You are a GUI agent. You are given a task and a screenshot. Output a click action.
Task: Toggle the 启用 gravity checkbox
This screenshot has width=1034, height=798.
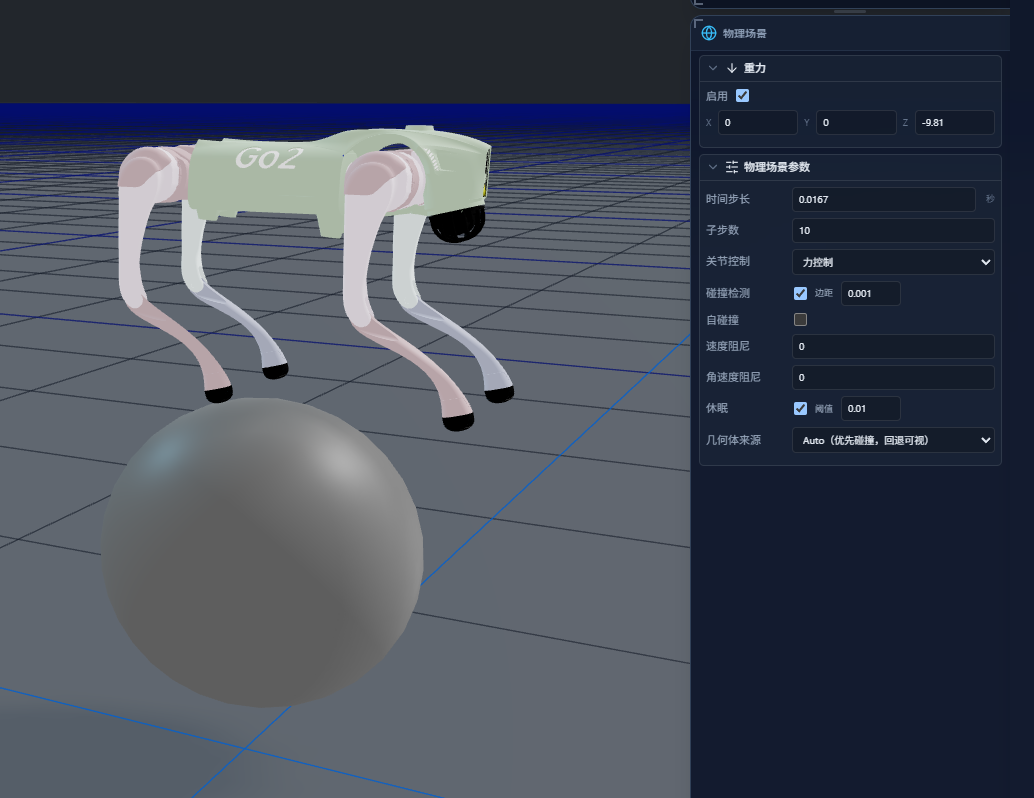tap(743, 96)
